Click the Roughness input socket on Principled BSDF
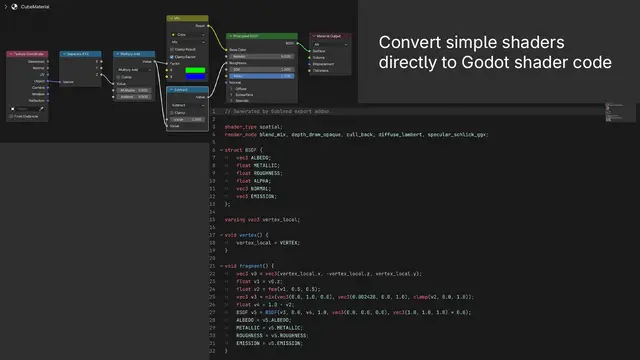The width and height of the screenshot is (640, 360). tap(227, 63)
